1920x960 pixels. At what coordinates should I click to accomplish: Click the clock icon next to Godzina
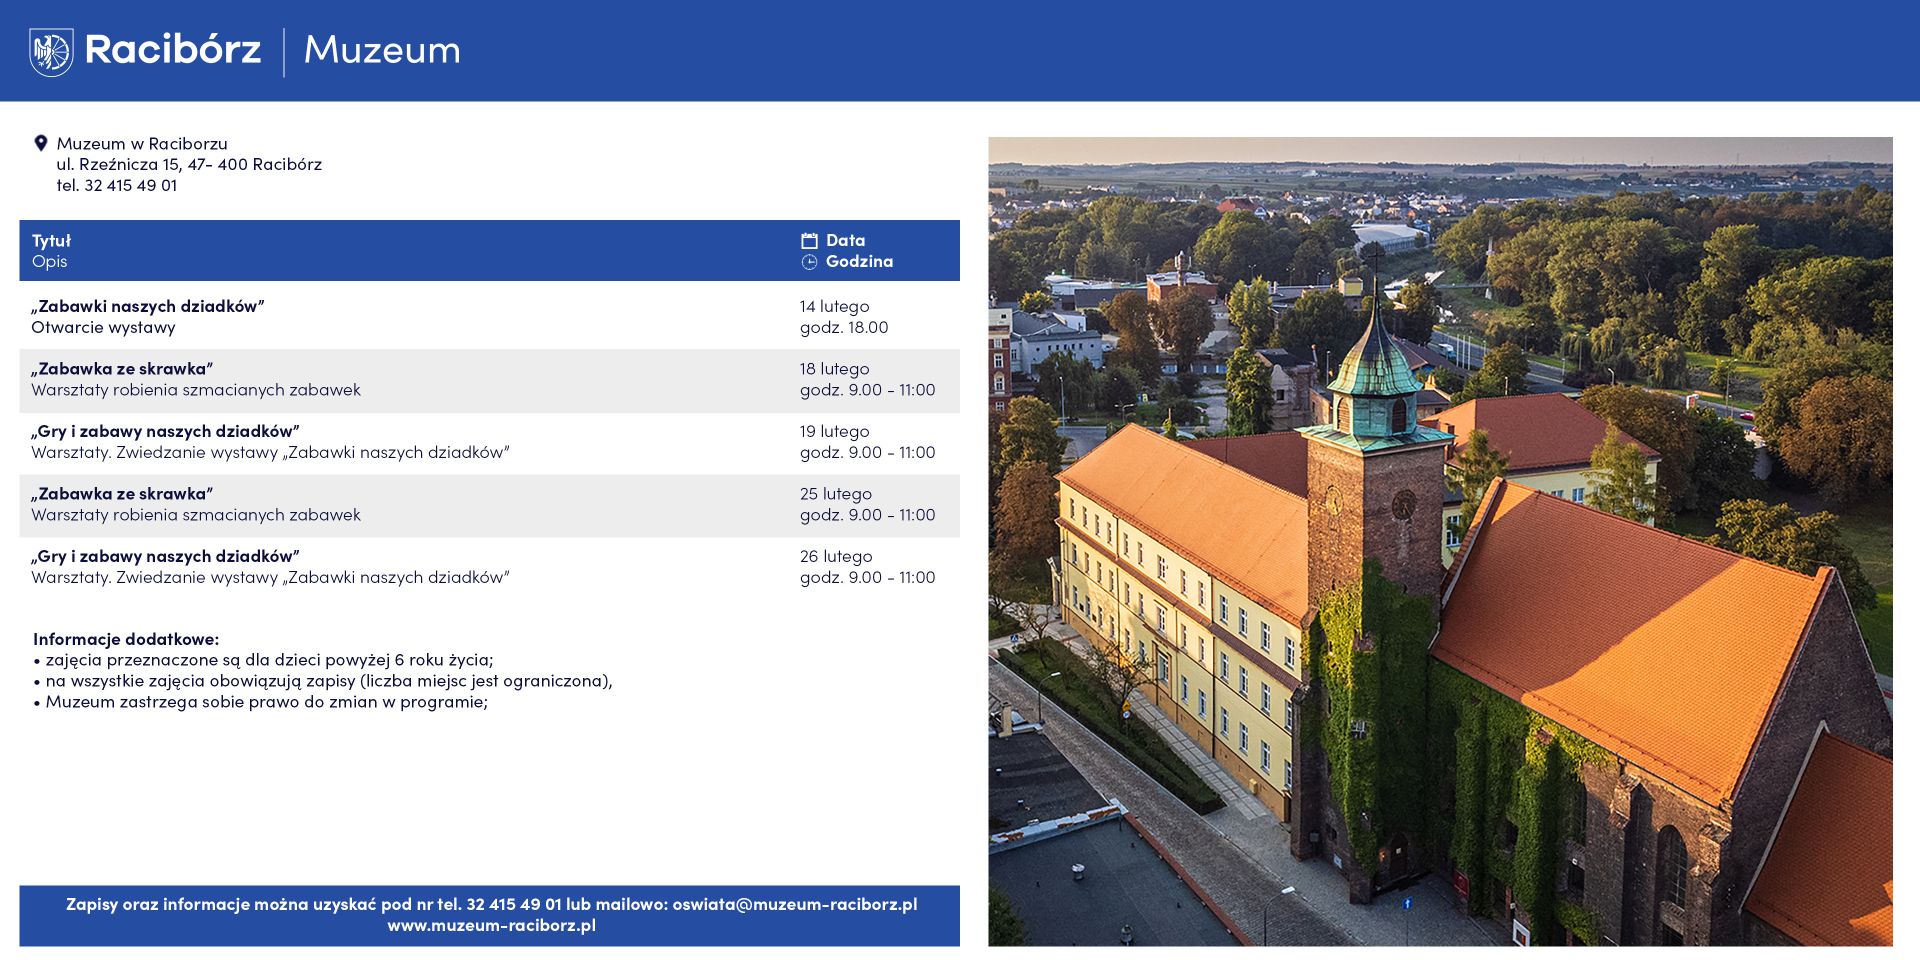tap(809, 262)
